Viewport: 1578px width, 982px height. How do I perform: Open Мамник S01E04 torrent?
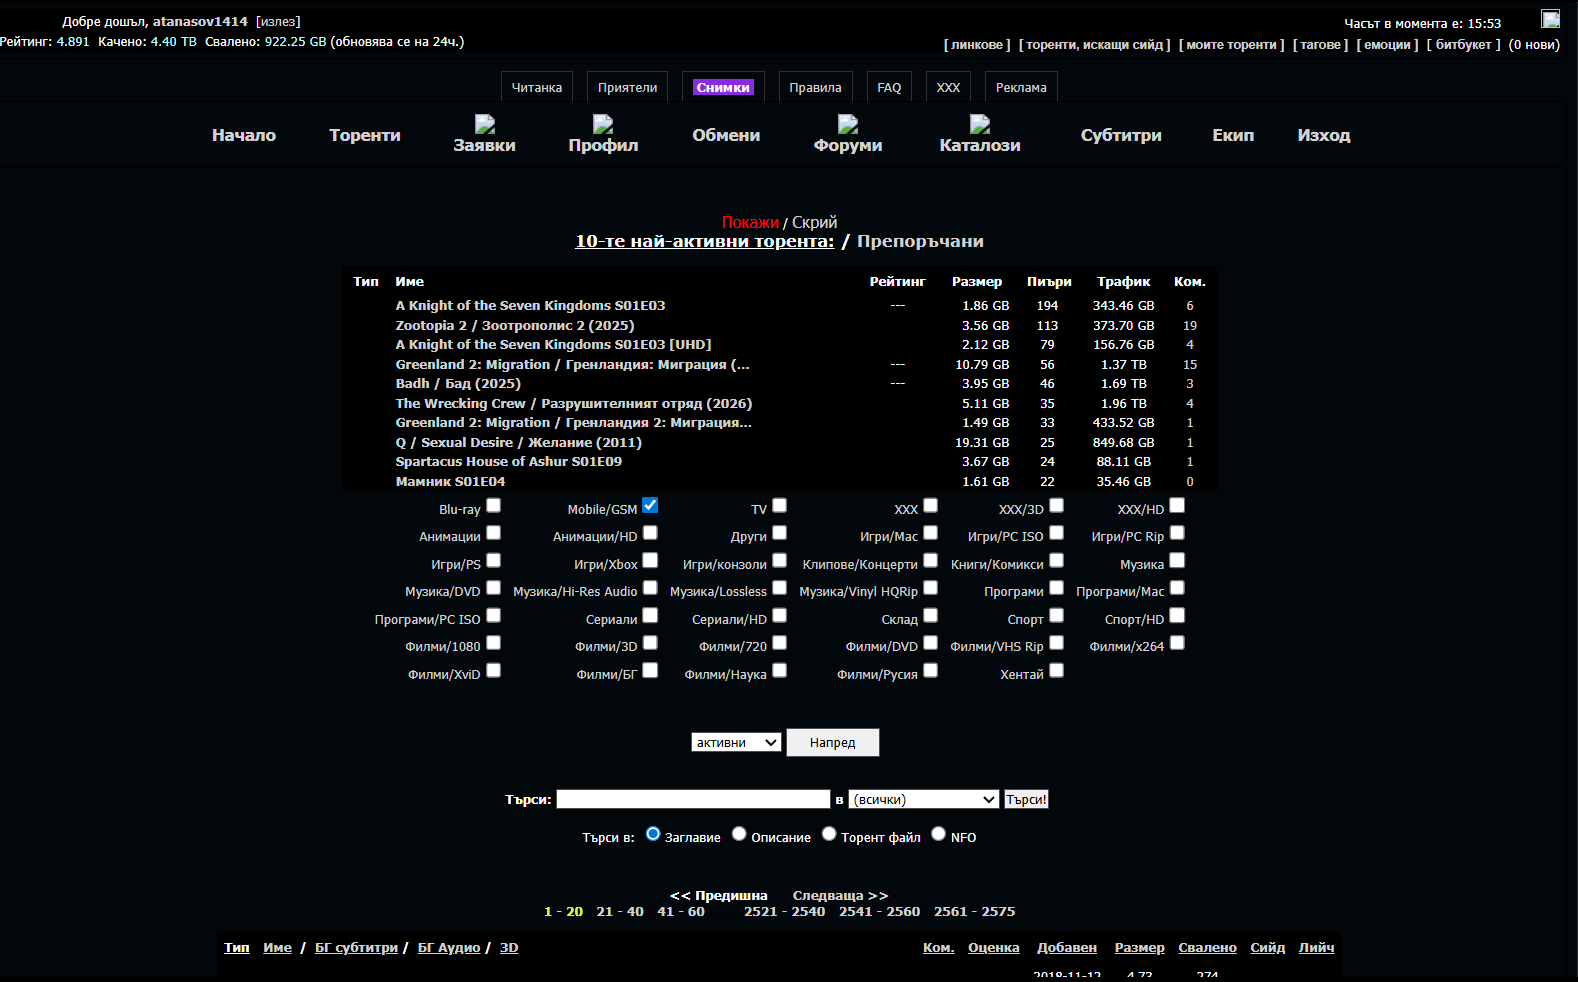tap(450, 482)
